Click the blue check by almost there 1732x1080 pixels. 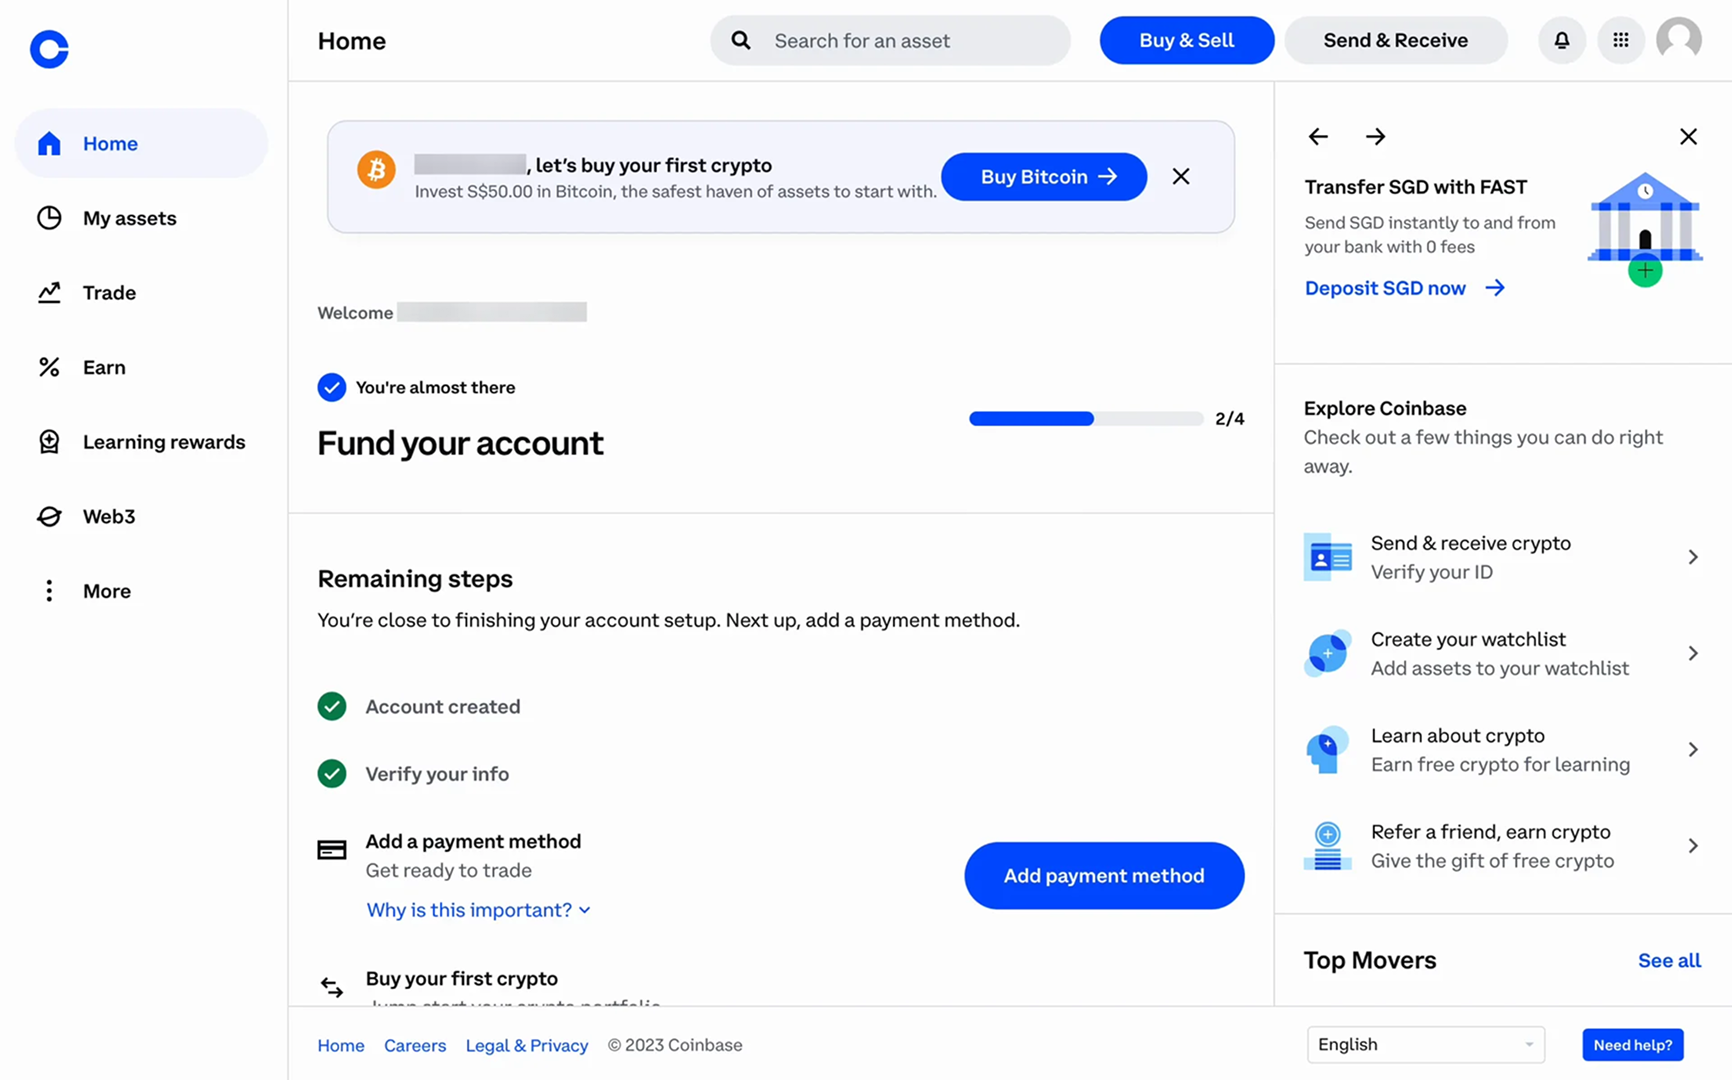332,387
